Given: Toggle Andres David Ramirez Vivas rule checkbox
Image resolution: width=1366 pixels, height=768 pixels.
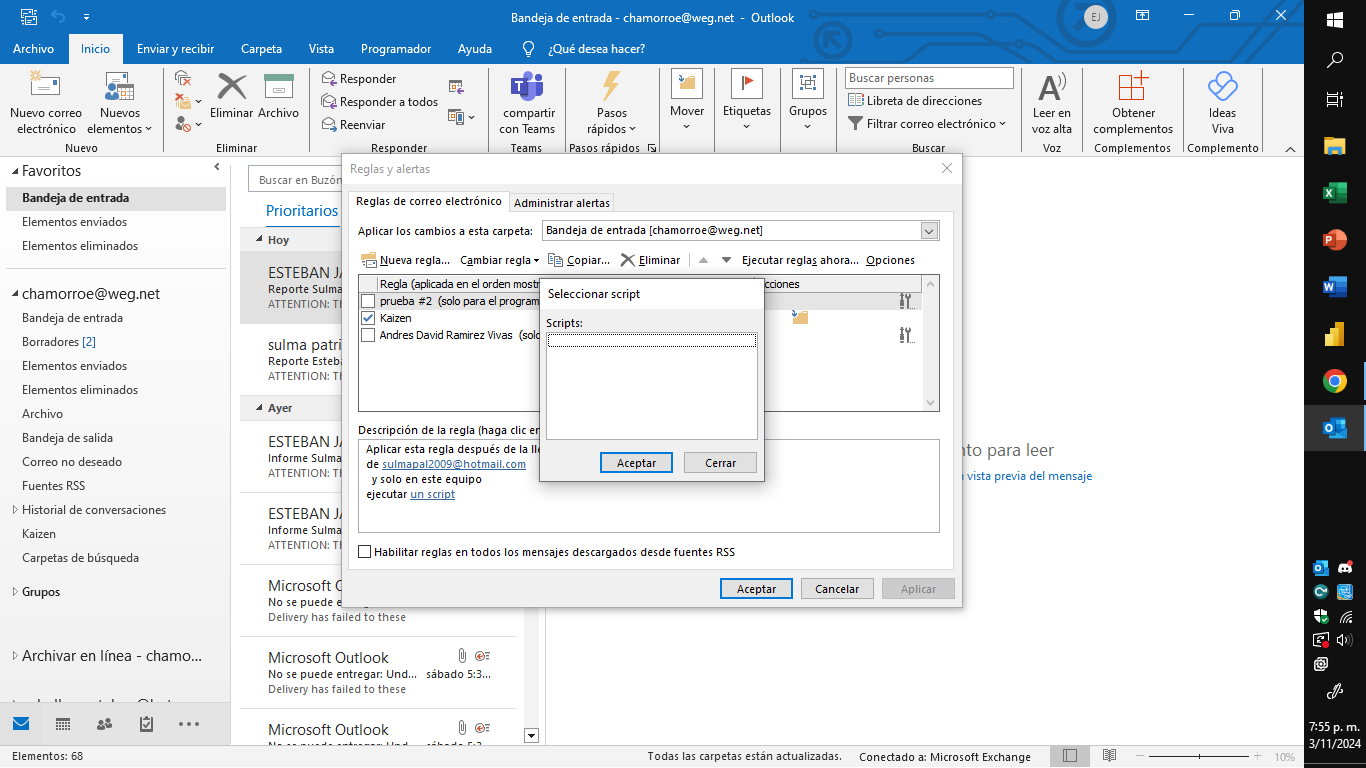Looking at the screenshot, I should tap(368, 335).
